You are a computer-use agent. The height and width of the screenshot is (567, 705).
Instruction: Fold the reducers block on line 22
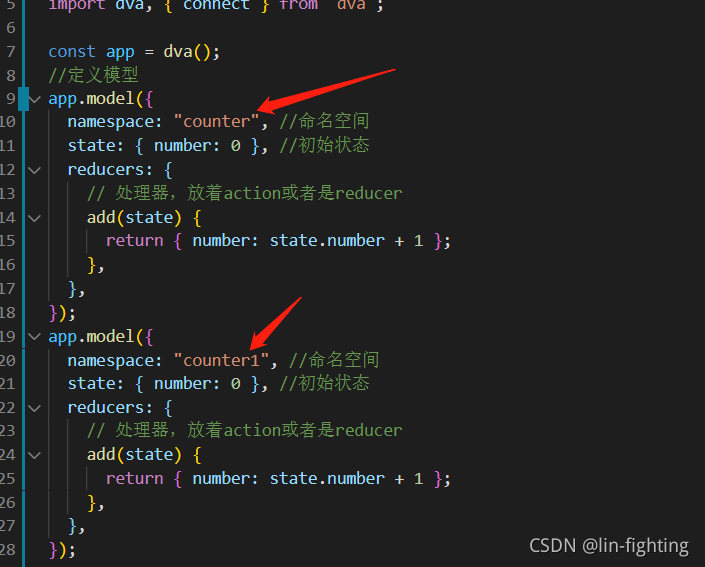coord(35,408)
